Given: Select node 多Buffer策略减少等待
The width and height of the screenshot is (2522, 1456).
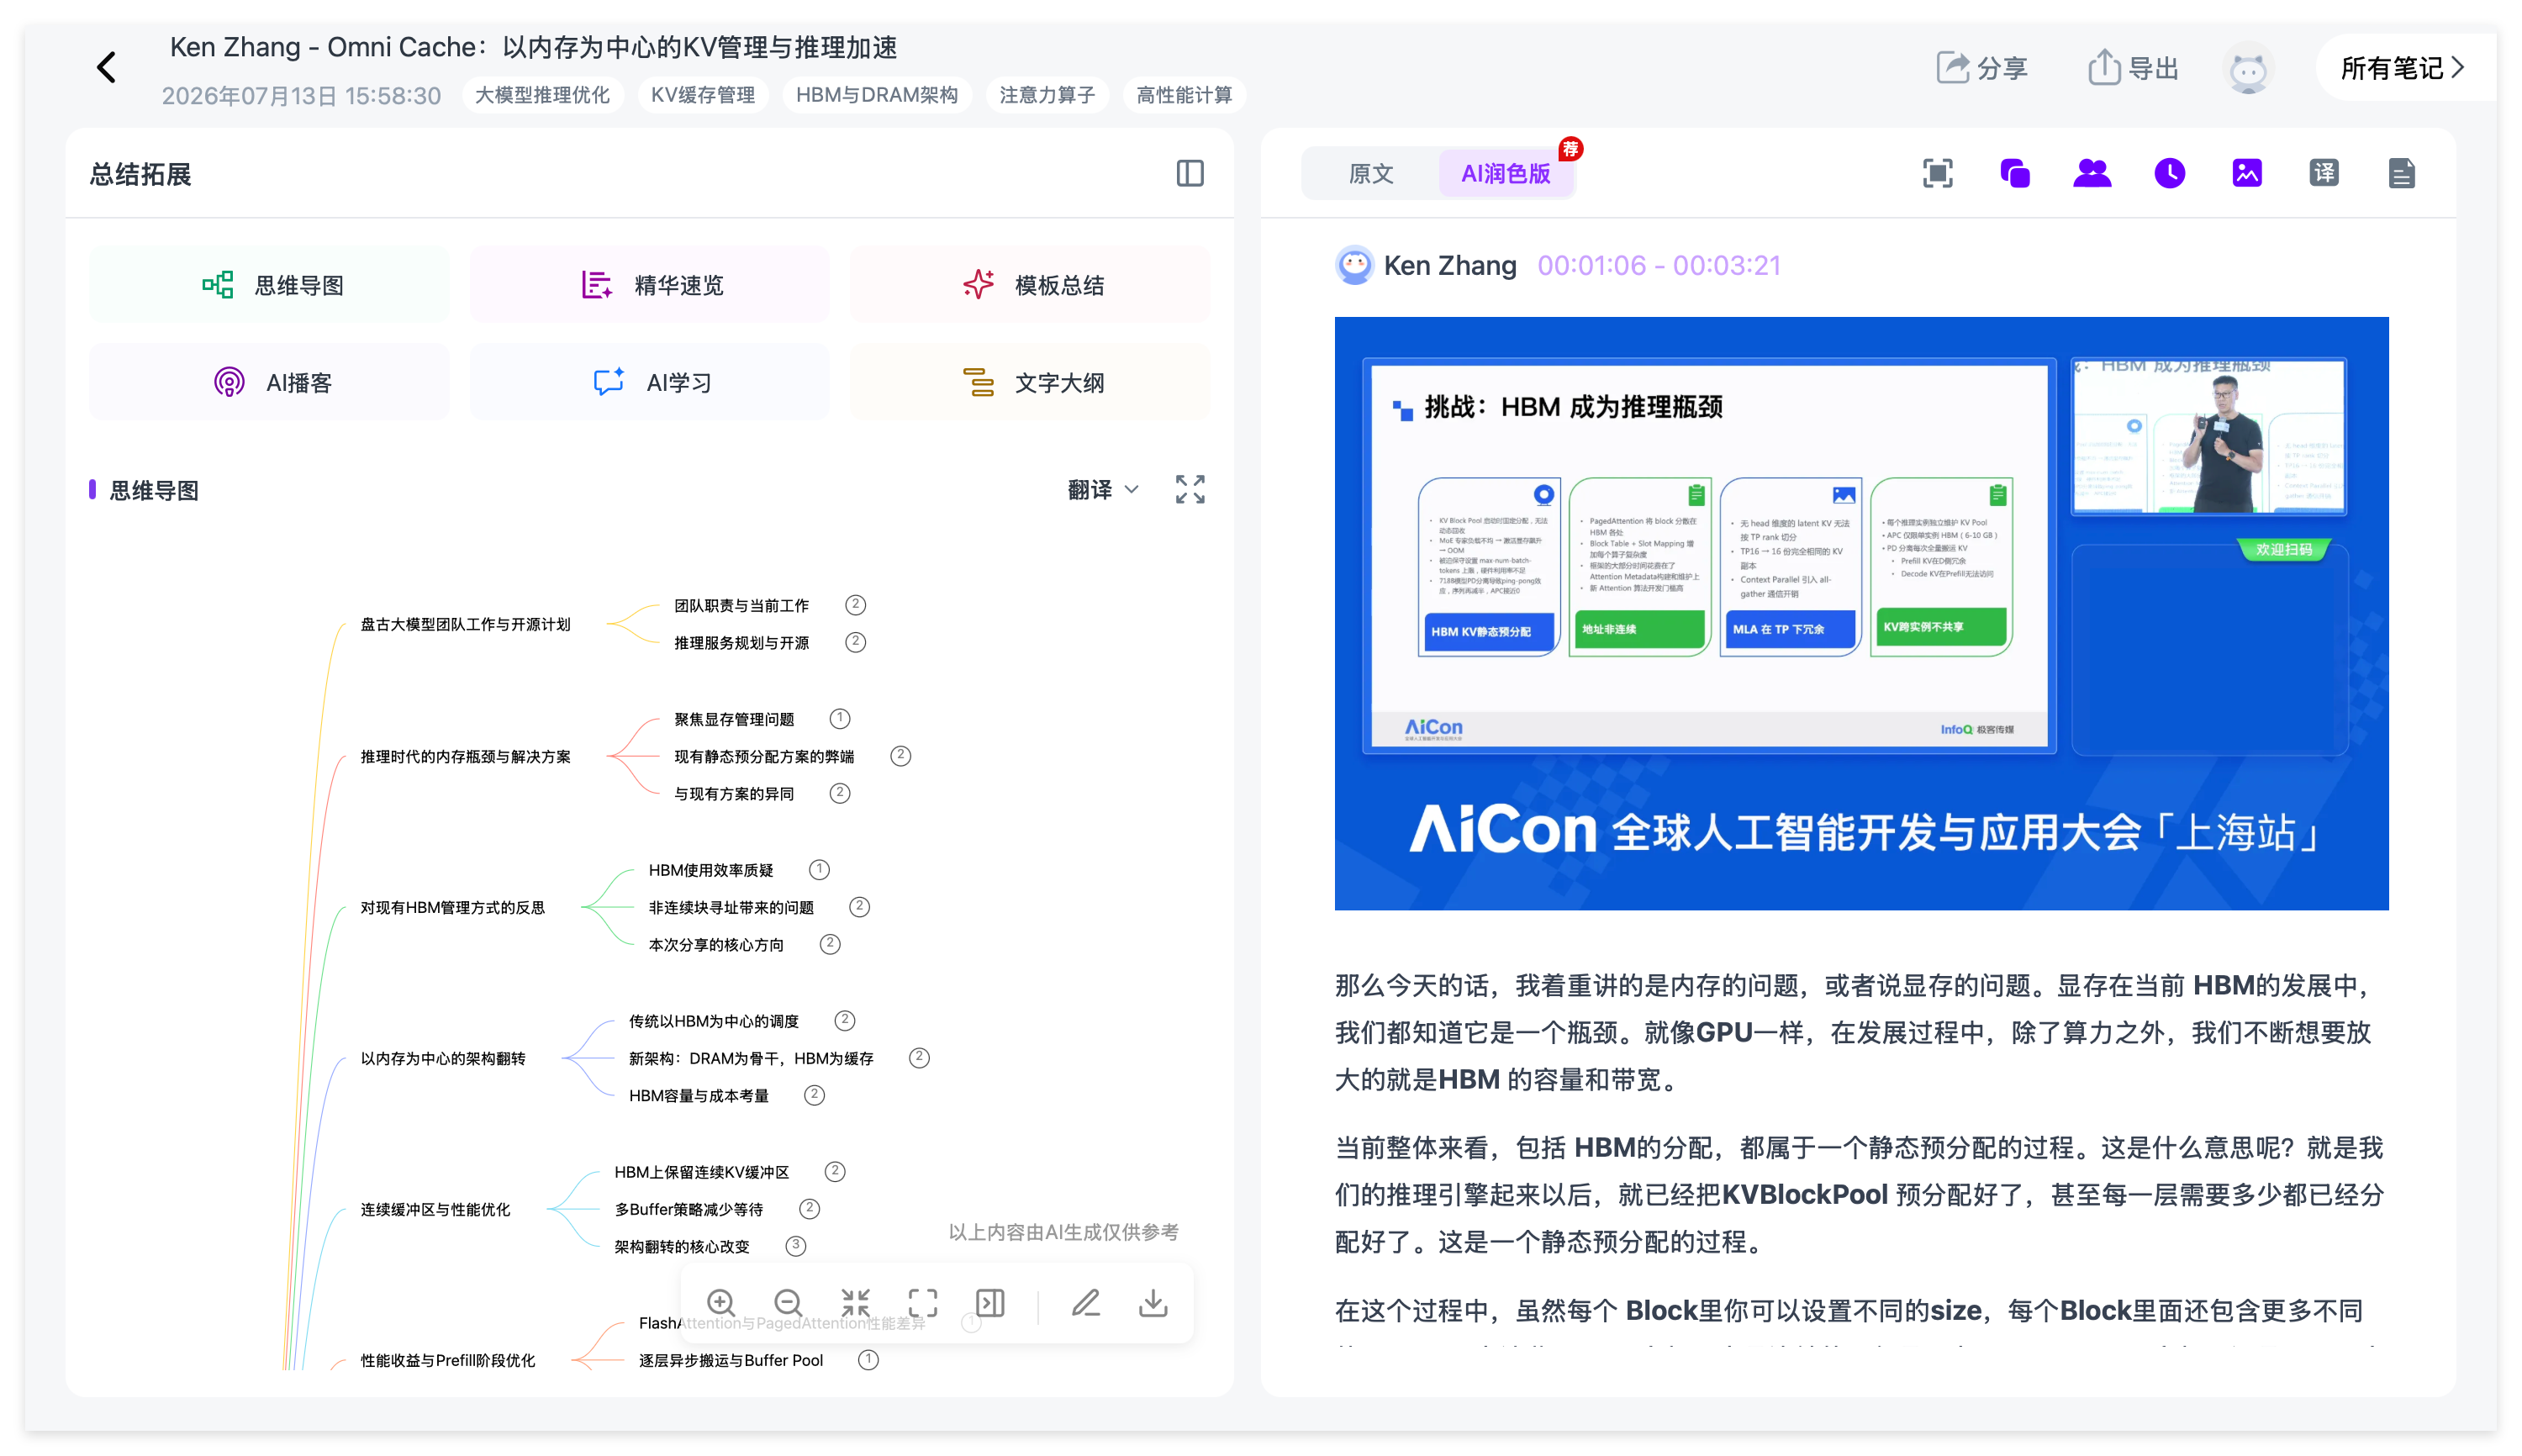Looking at the screenshot, I should (688, 1210).
